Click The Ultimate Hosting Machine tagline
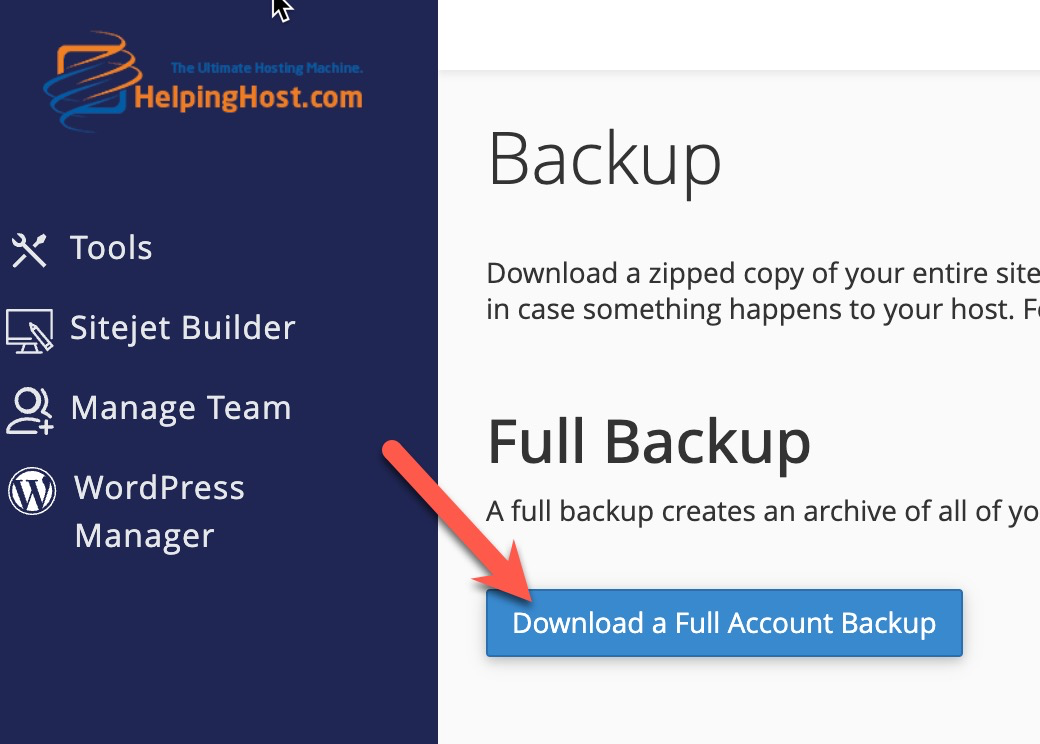 267,68
